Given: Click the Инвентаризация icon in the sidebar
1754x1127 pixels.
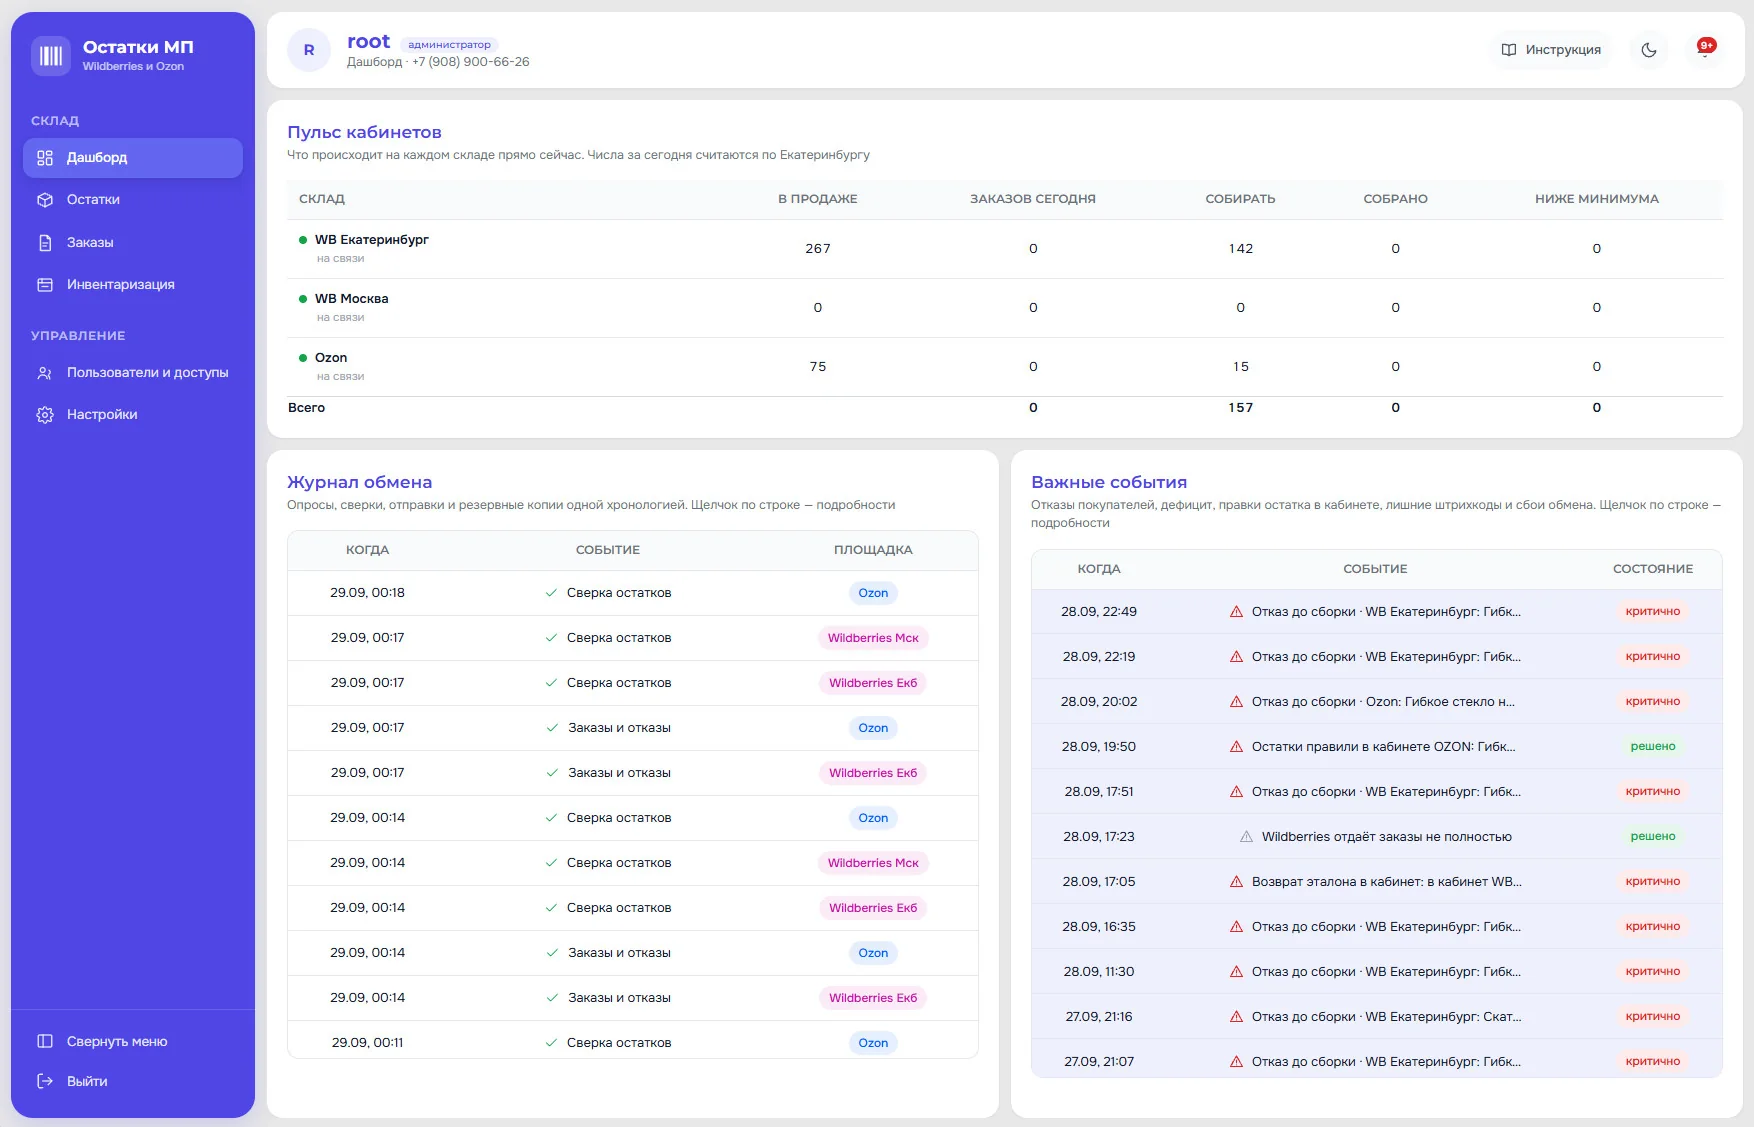Looking at the screenshot, I should coord(45,285).
